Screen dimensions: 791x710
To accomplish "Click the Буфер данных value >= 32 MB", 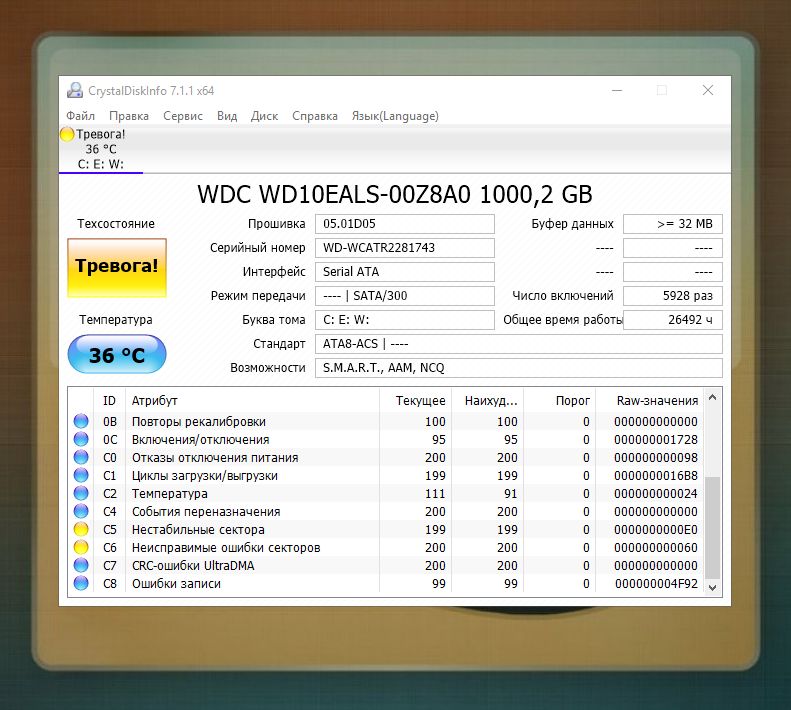I will [673, 224].
